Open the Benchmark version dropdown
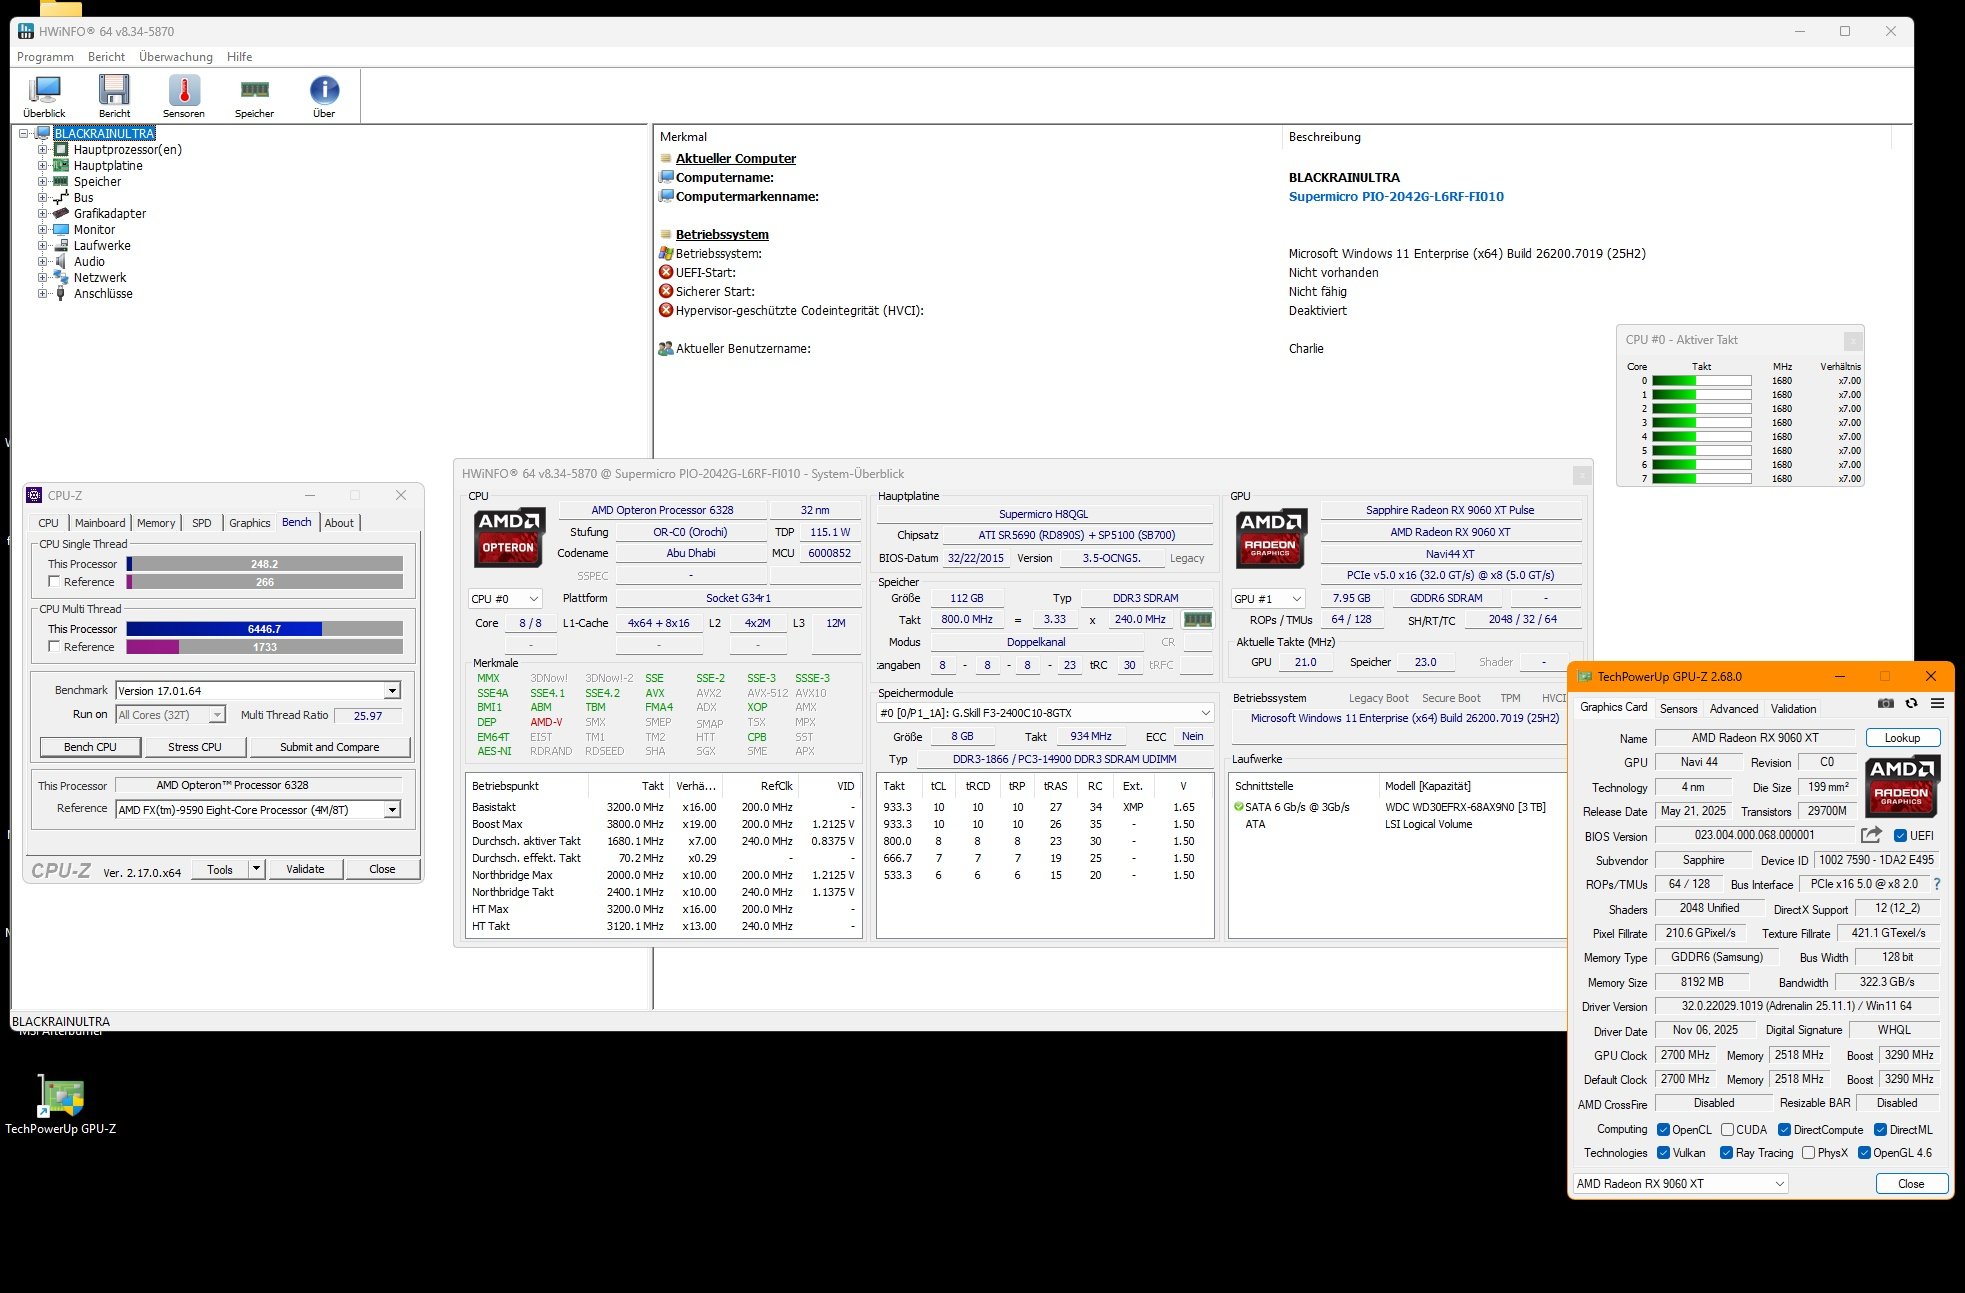This screenshot has width=1965, height=1293. coord(392,691)
